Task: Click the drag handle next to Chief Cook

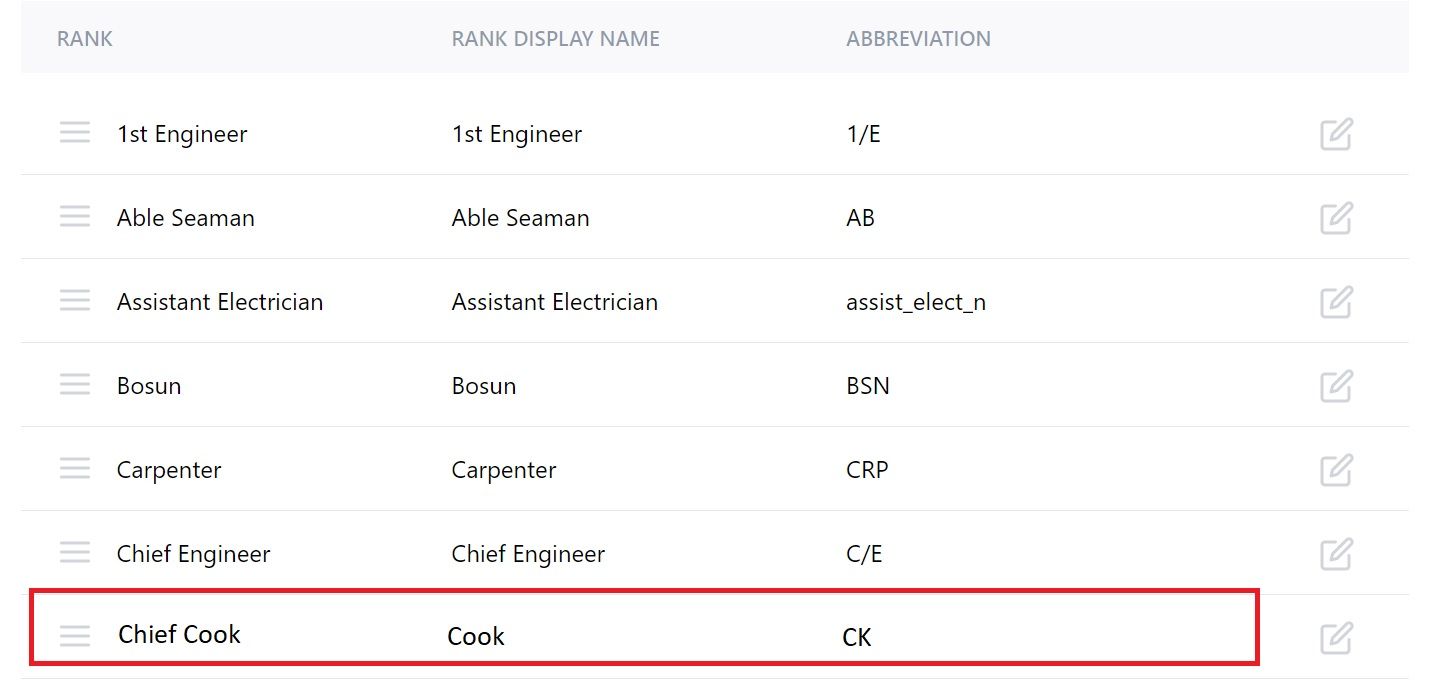Action: (75, 636)
